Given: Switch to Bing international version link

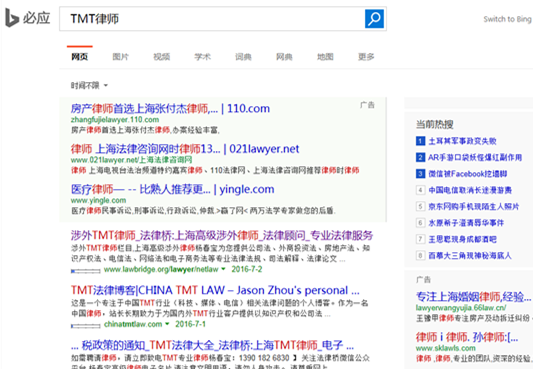Looking at the screenshot, I should [507, 19].
